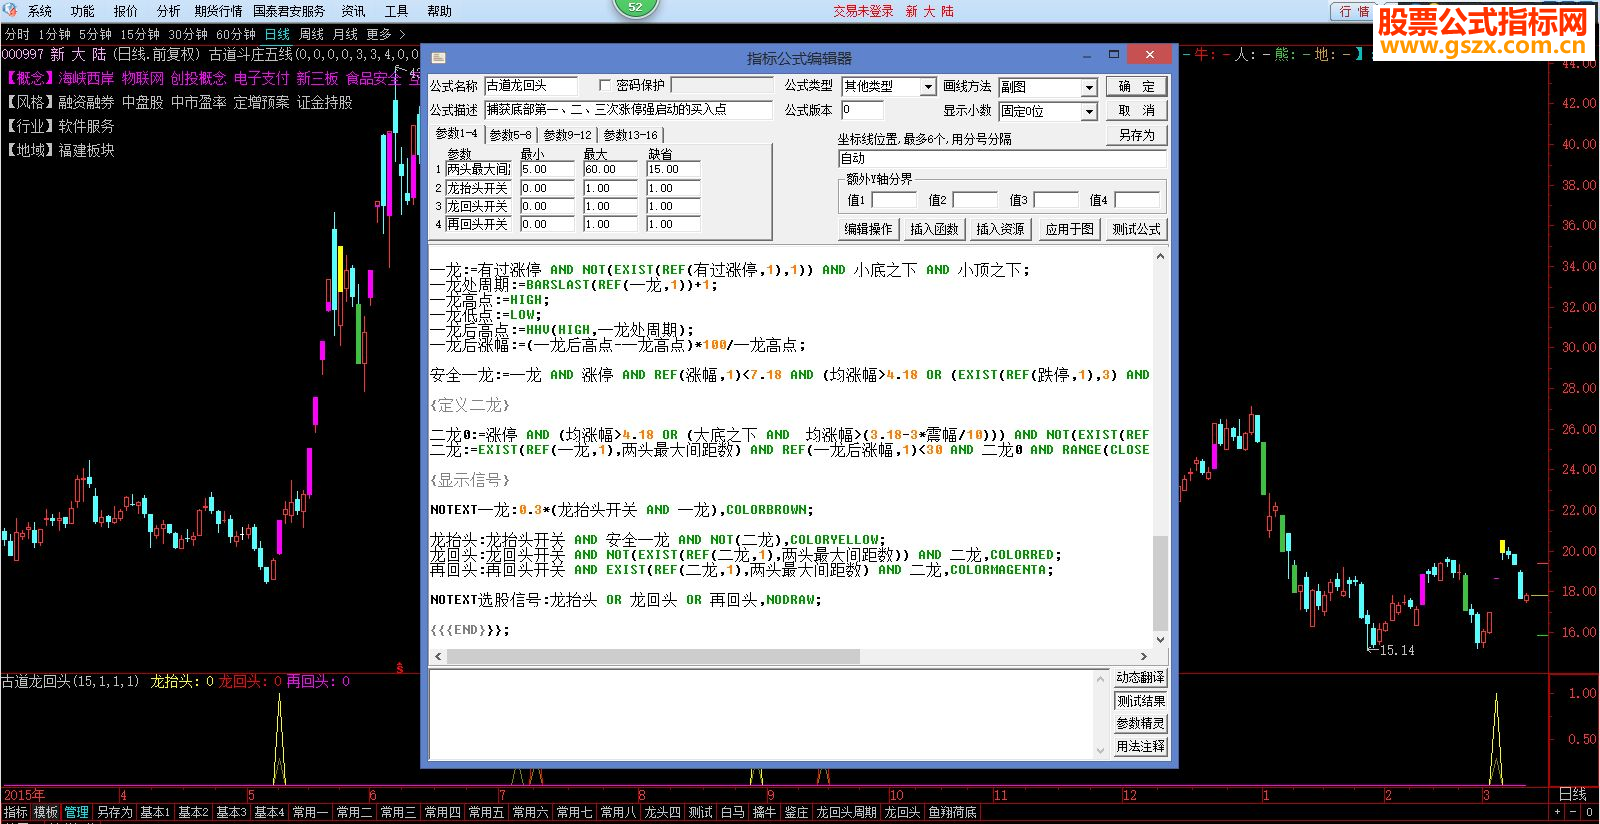
Task: Click the 基本1 template tab
Action: point(155,812)
